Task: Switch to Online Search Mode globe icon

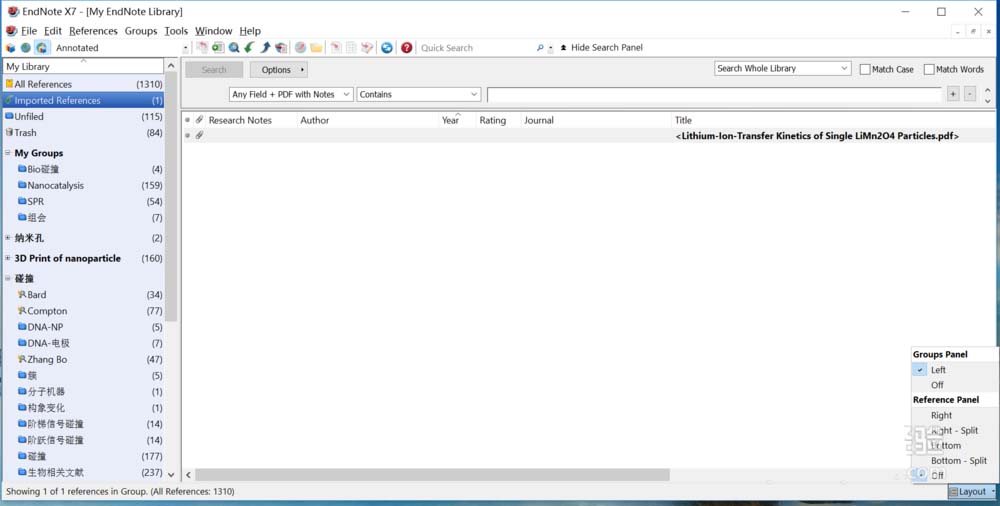Action: pyautogui.click(x=26, y=48)
